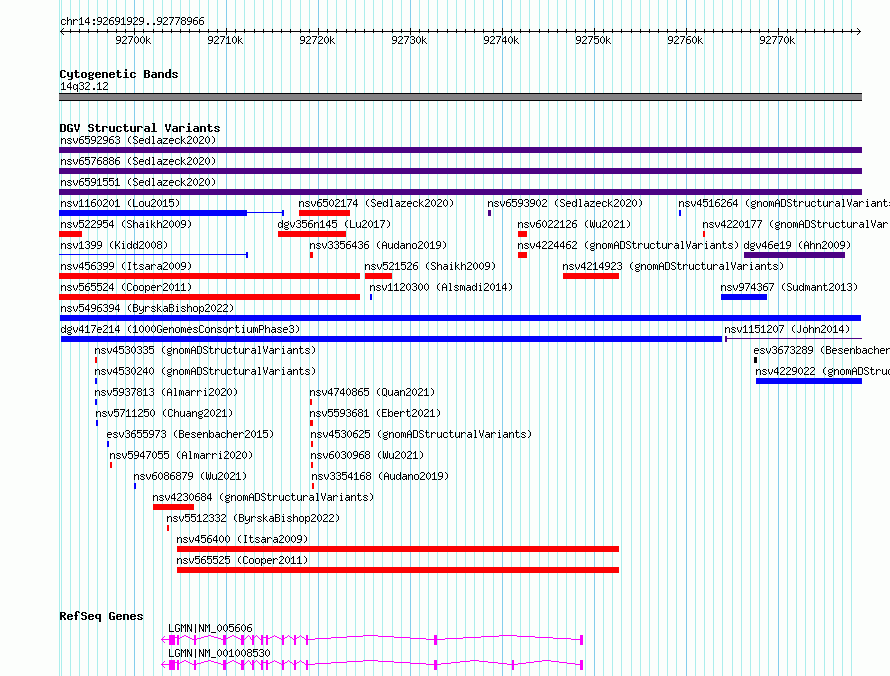Click the nsv5496394 (ByrskaBishop2022) label
This screenshot has height=676, width=890.
(147, 308)
